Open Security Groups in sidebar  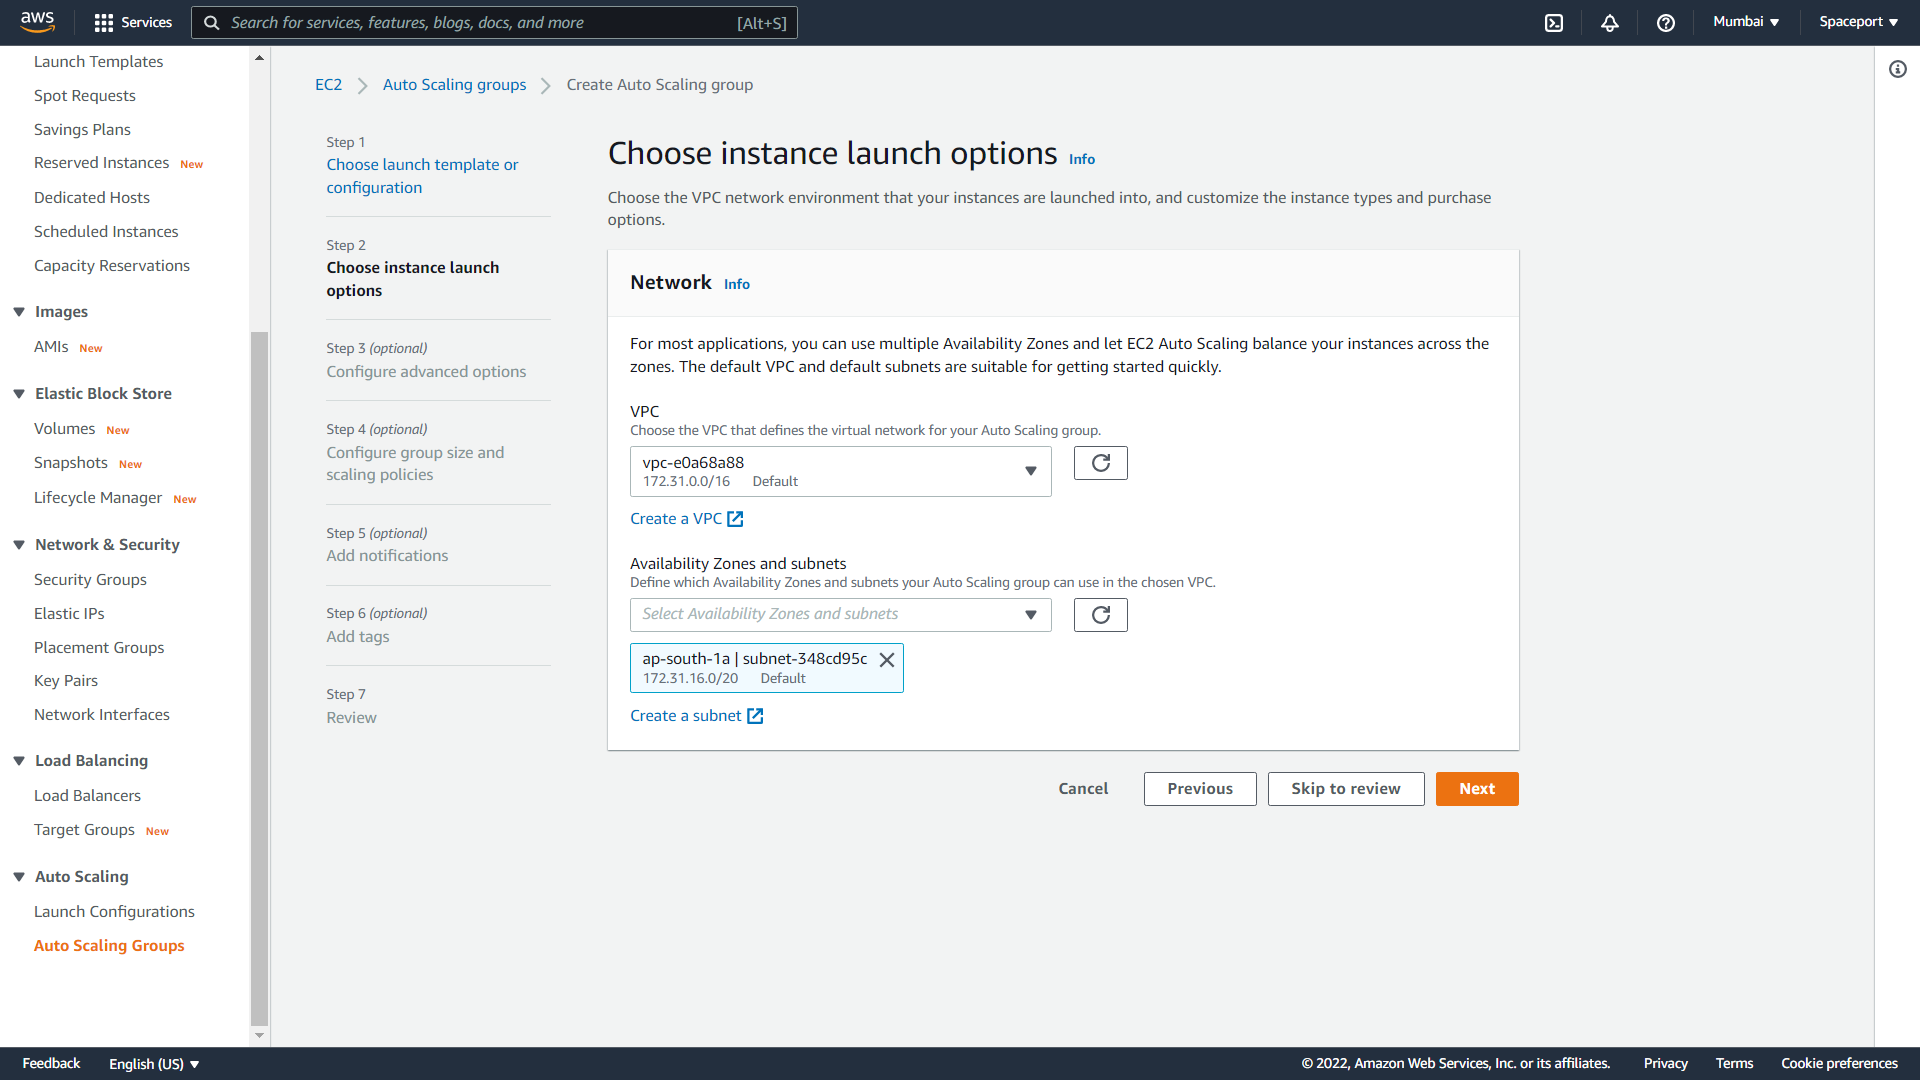[x=90, y=580]
